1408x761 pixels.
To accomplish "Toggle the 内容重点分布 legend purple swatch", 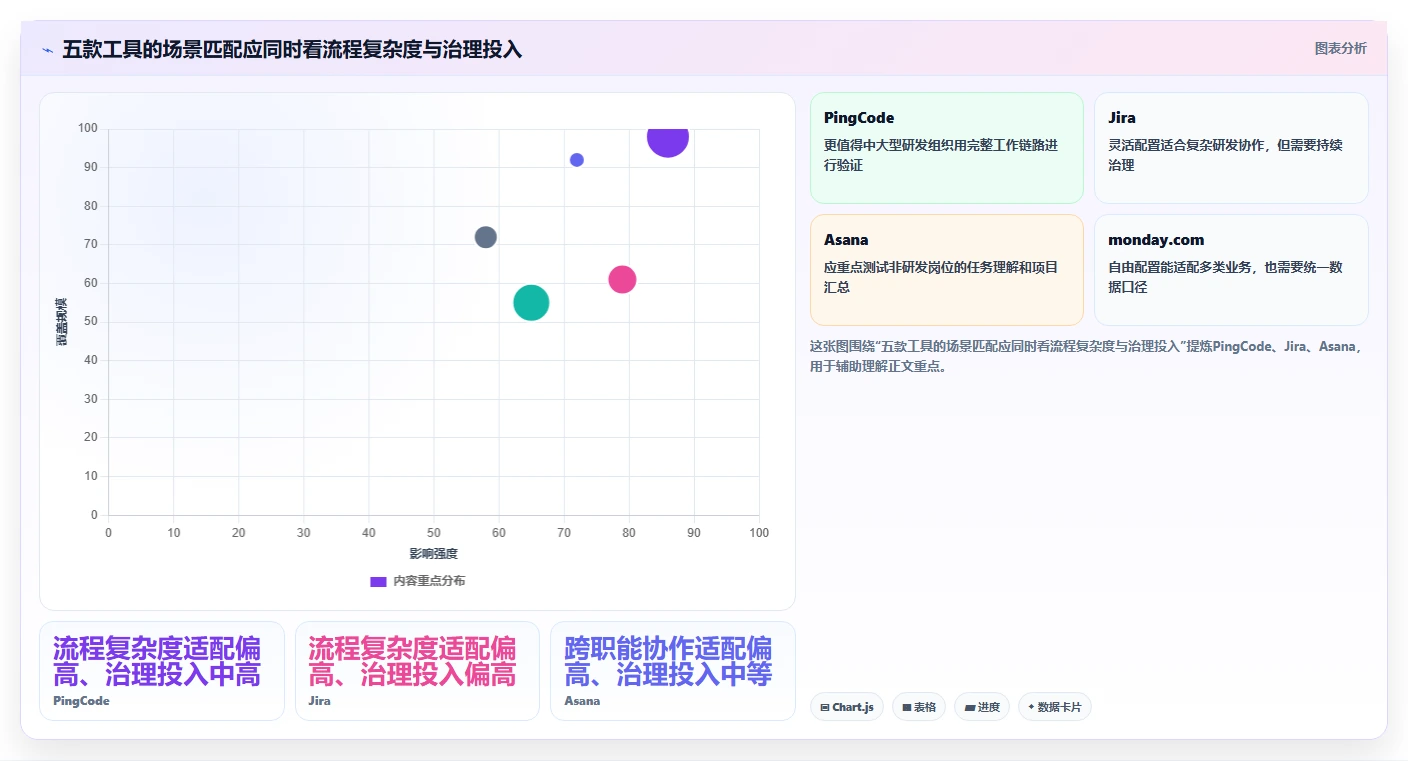I will [x=378, y=581].
